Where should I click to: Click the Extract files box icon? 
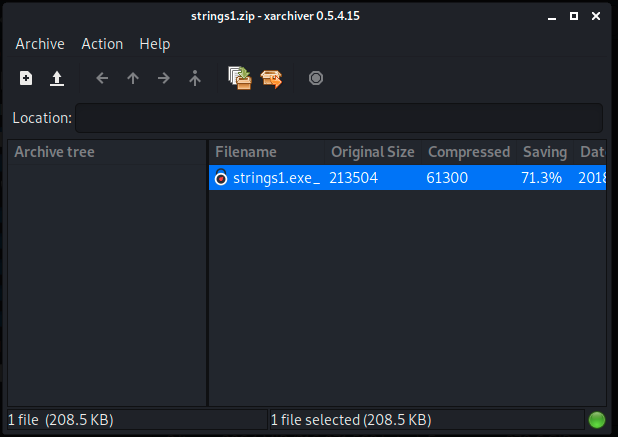pyautogui.click(x=271, y=78)
